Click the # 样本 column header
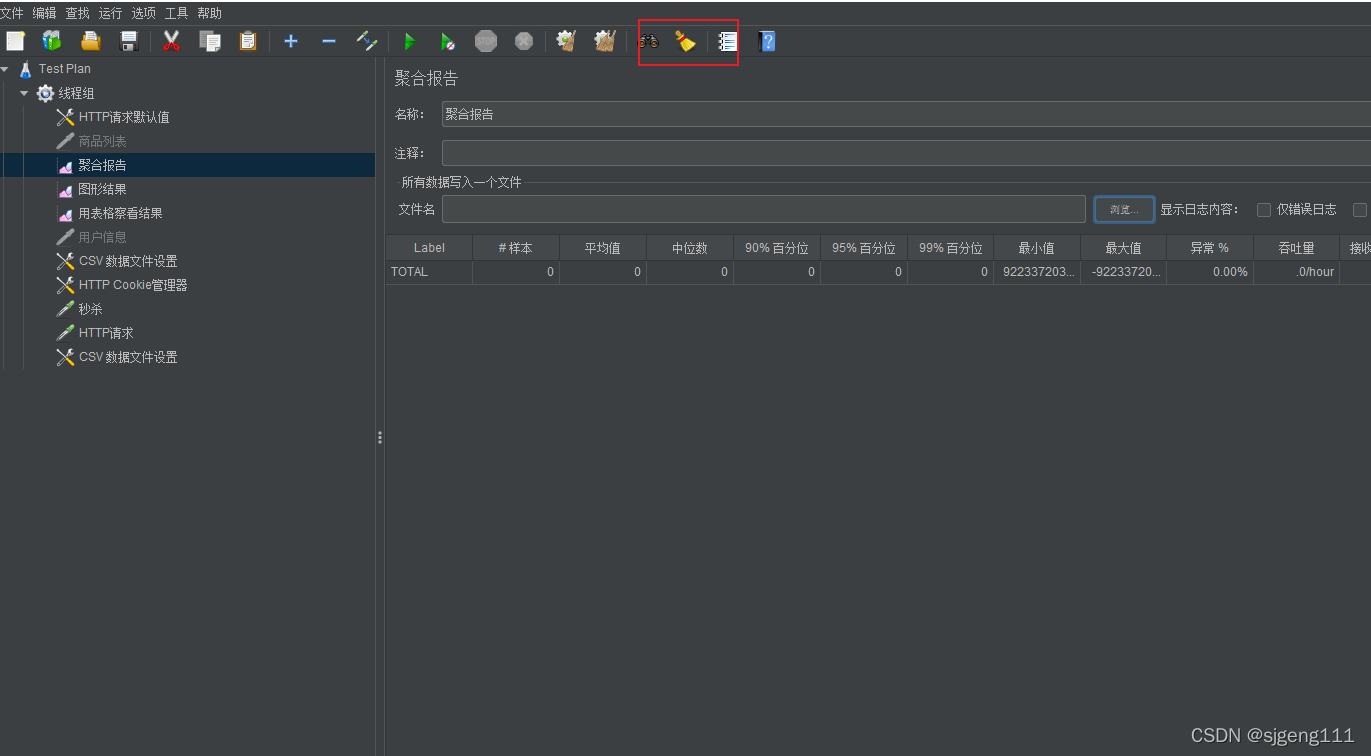 (516, 248)
